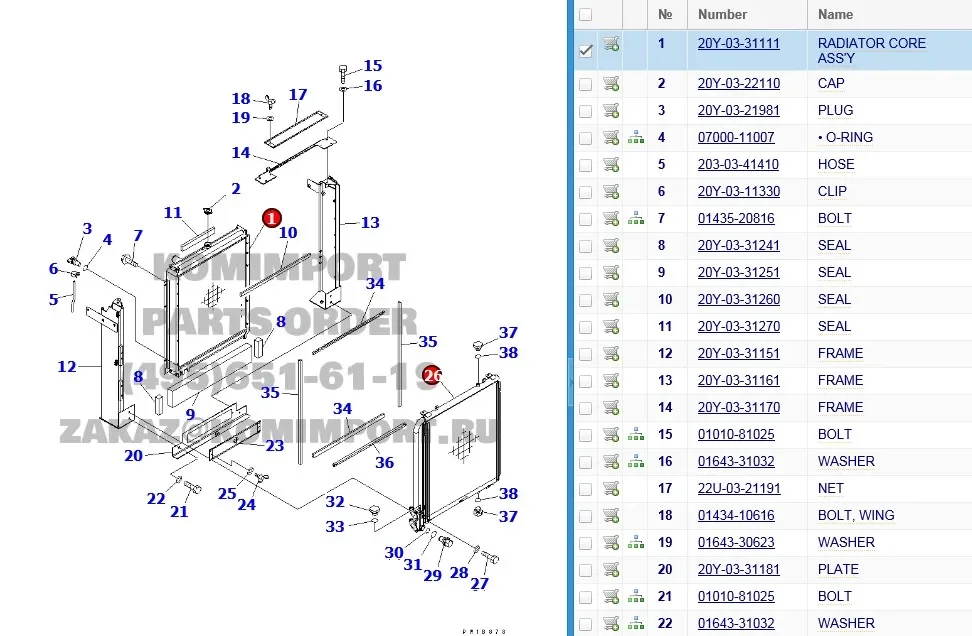Open part number 01434-10616 link

click(x=736, y=515)
